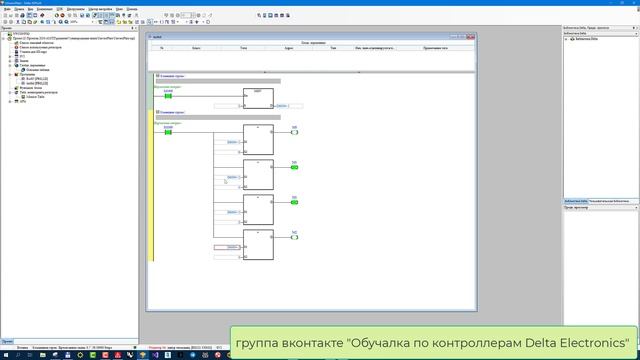Screen dimensions: 640x360
Task: Collapse the project root node
Action: point(4,38)
